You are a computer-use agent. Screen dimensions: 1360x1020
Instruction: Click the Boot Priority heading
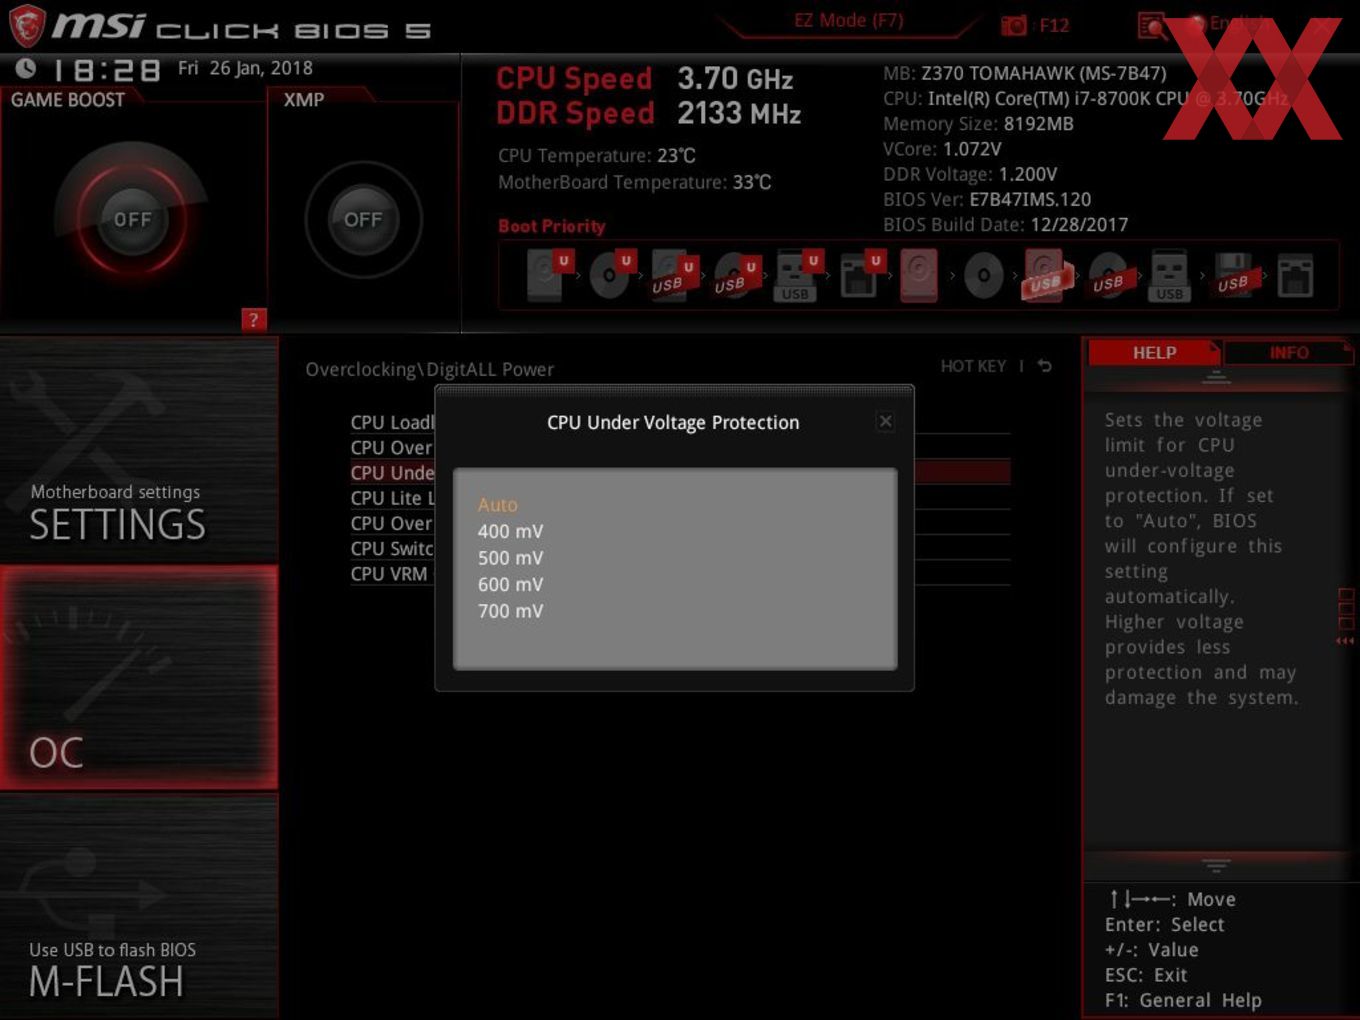pyautogui.click(x=551, y=226)
